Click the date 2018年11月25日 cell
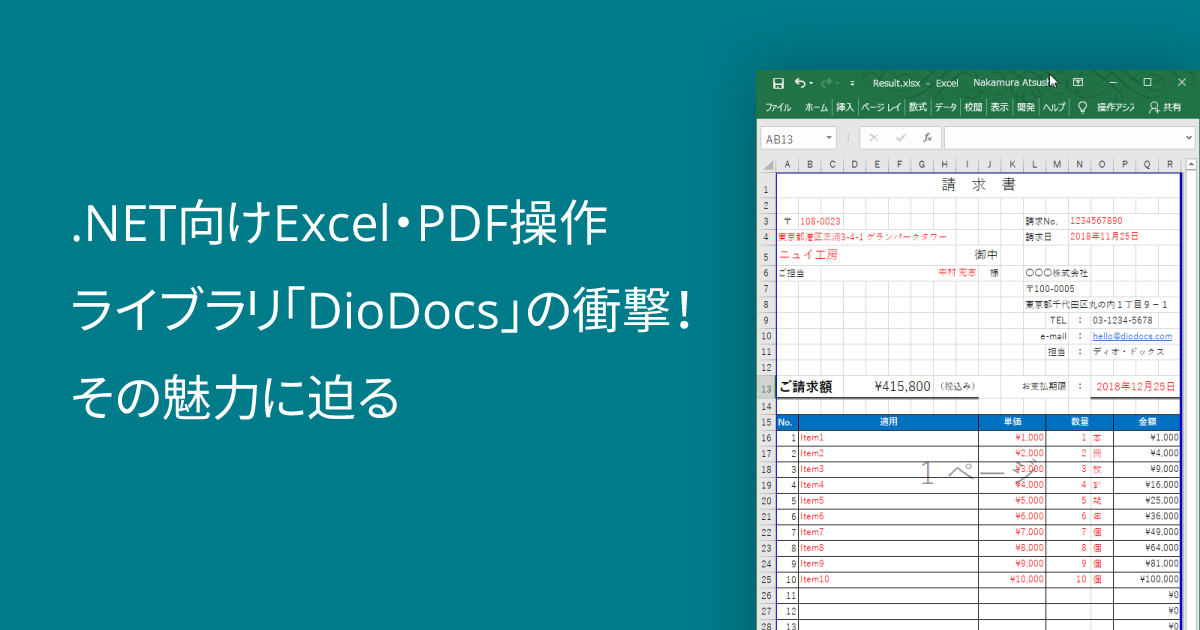This screenshot has height=630, width=1200. pyautogui.click(x=1105, y=236)
